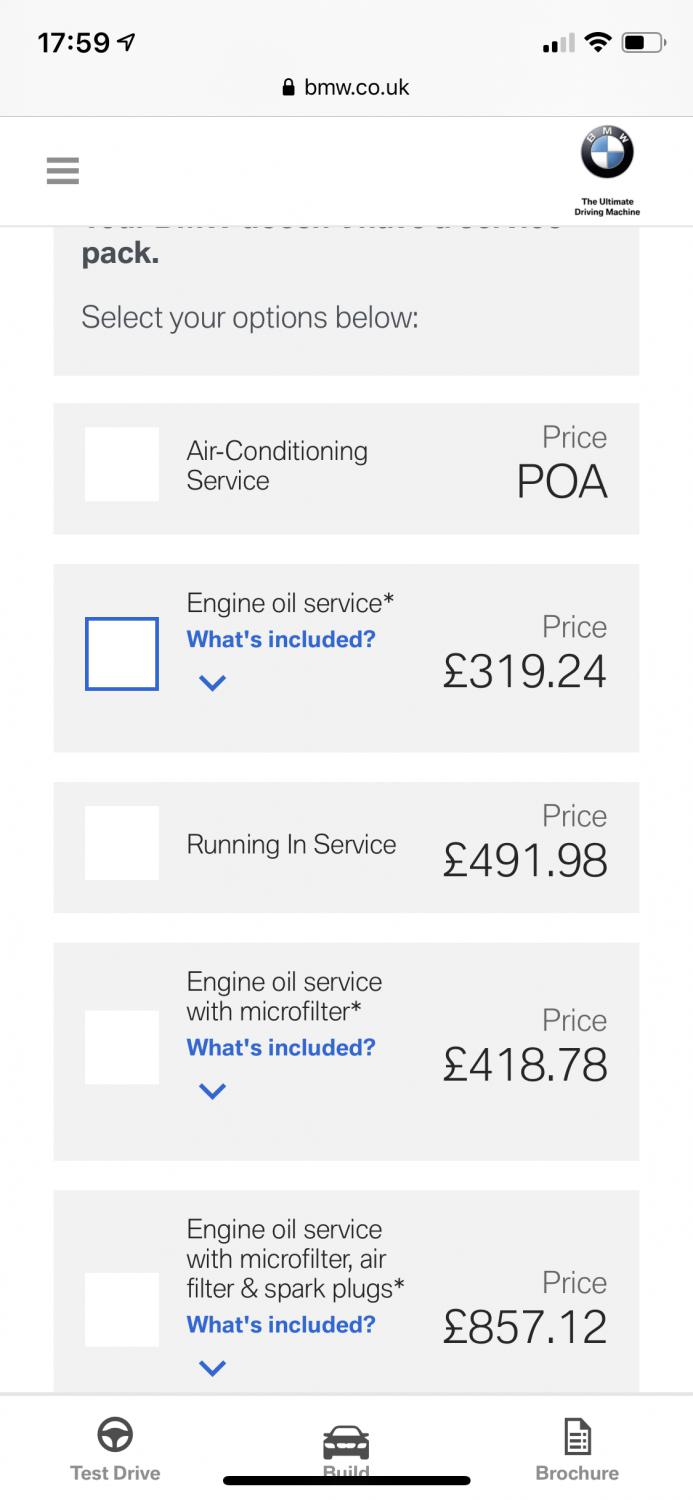Tap the Wi-Fi status icon

point(598,42)
